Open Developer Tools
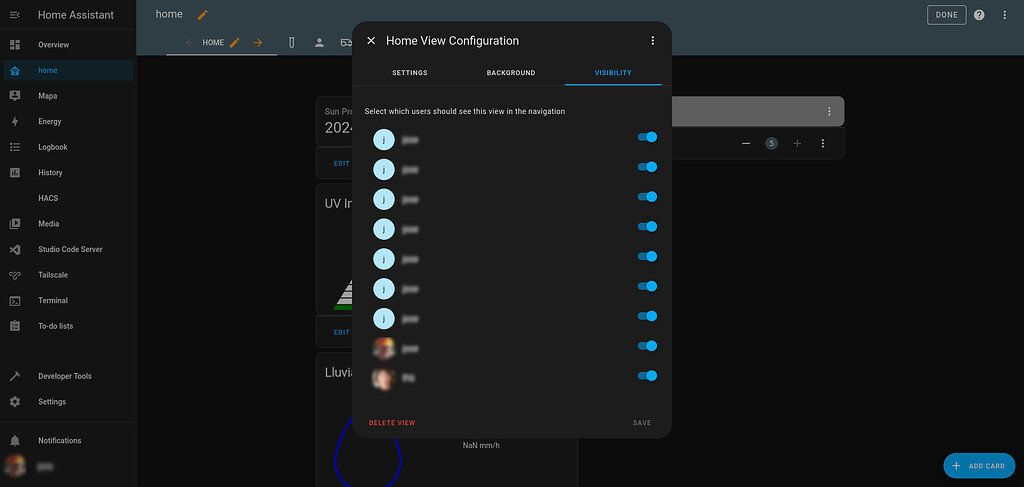Screen dimensions: 1024x487 click(68, 376)
